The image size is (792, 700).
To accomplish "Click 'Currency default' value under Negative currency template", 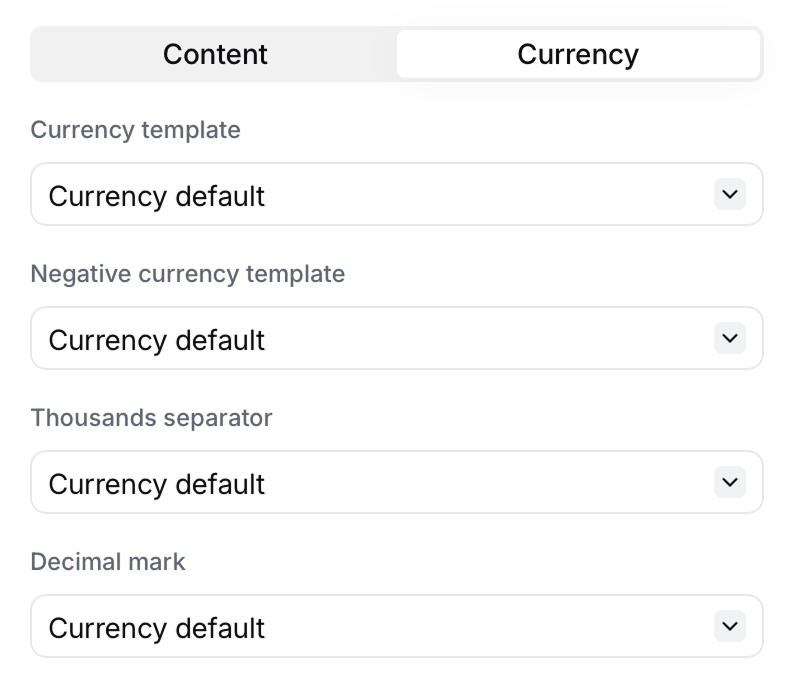I will (157, 340).
